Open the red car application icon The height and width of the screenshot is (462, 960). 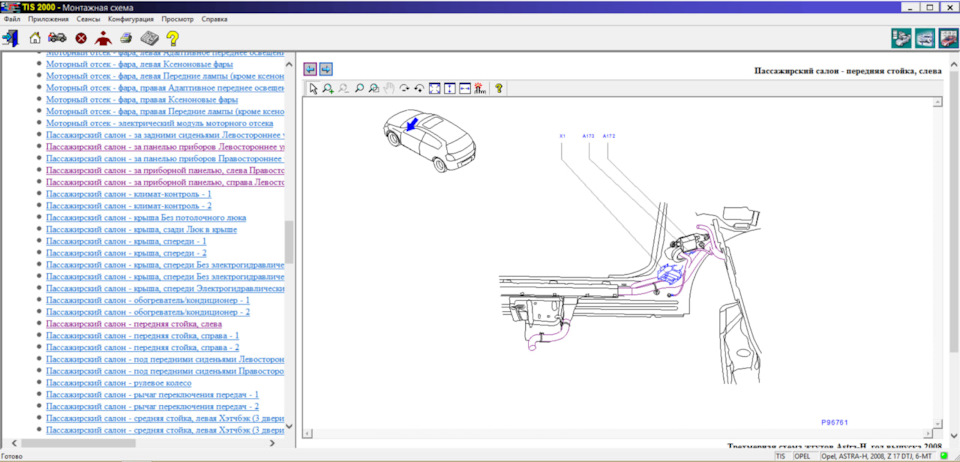[x=948, y=39]
